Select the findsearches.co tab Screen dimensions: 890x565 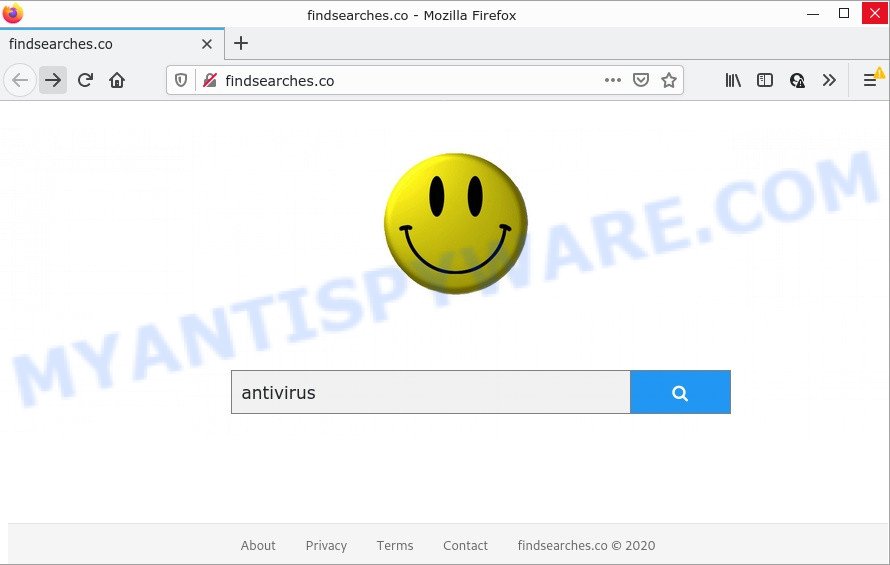112,44
